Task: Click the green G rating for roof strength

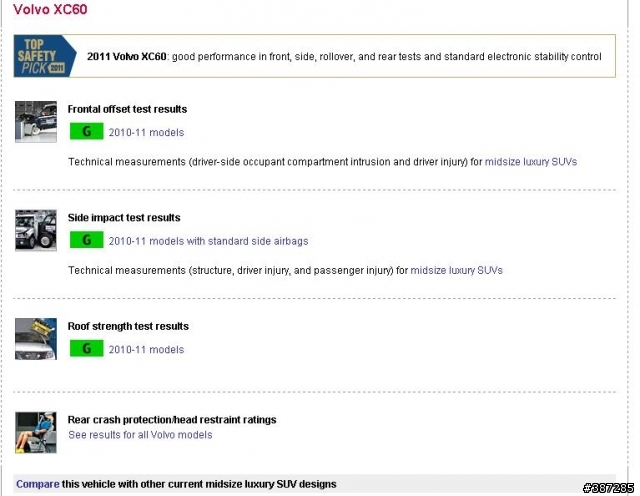Action: point(87,349)
